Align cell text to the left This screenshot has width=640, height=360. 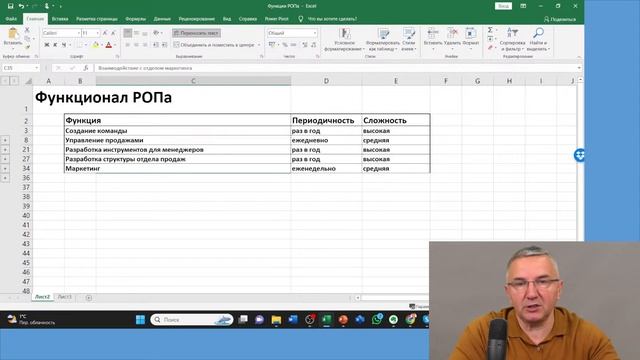click(x=127, y=45)
